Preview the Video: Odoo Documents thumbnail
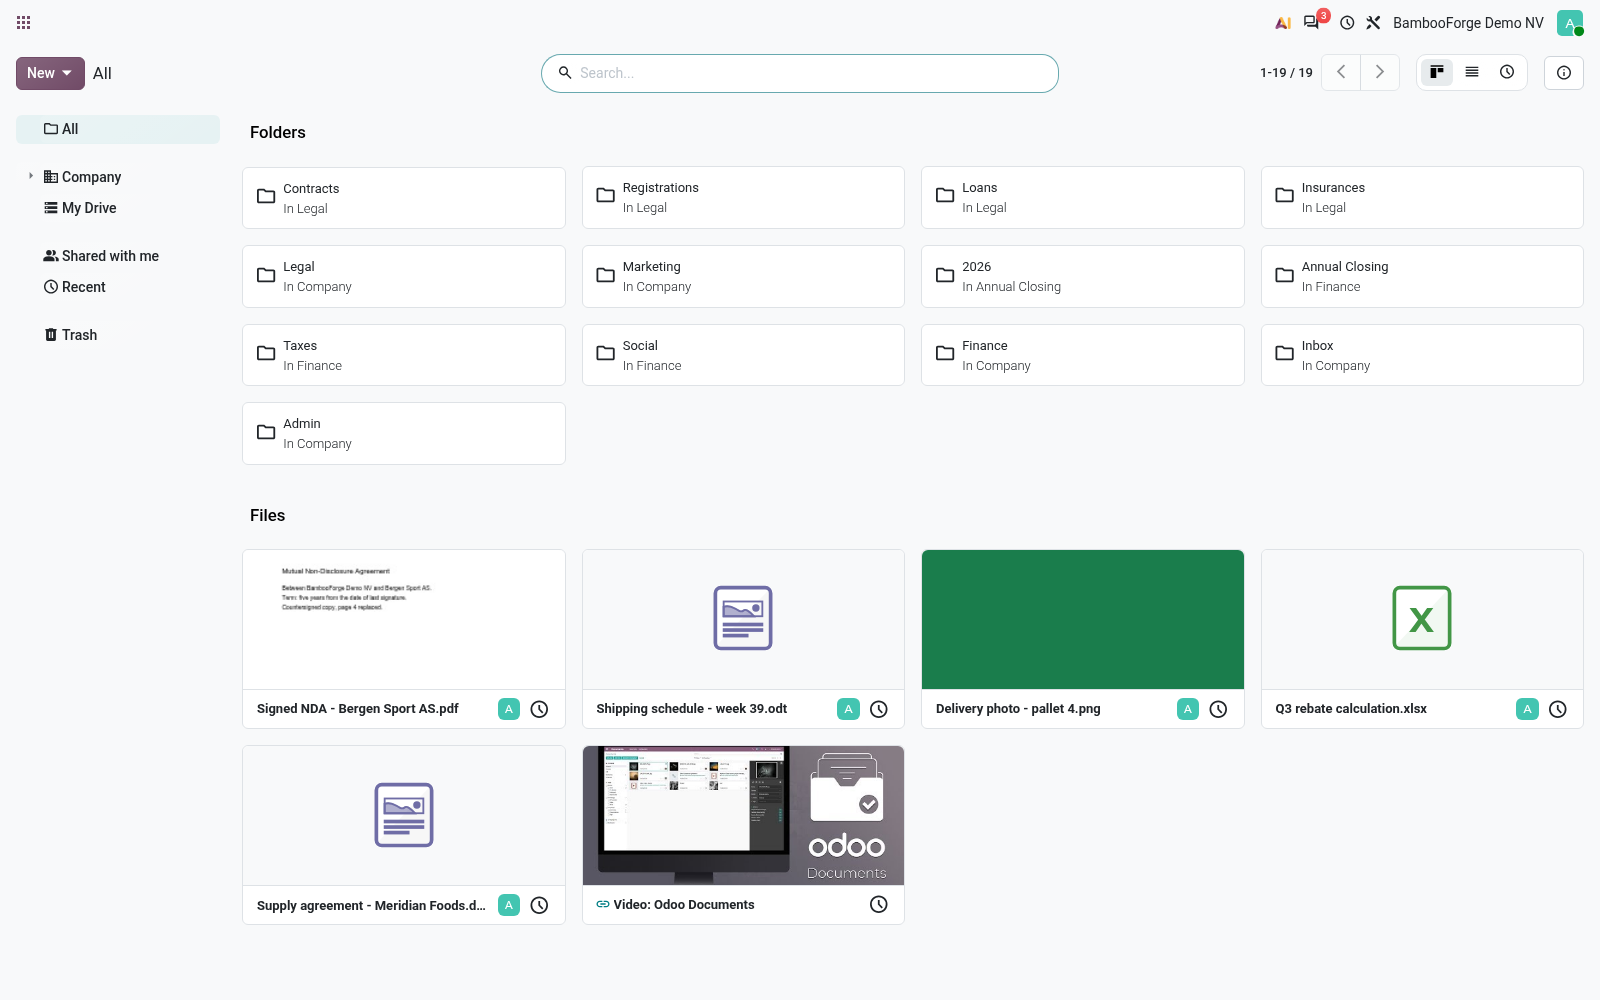The width and height of the screenshot is (1600, 1000). click(x=743, y=815)
